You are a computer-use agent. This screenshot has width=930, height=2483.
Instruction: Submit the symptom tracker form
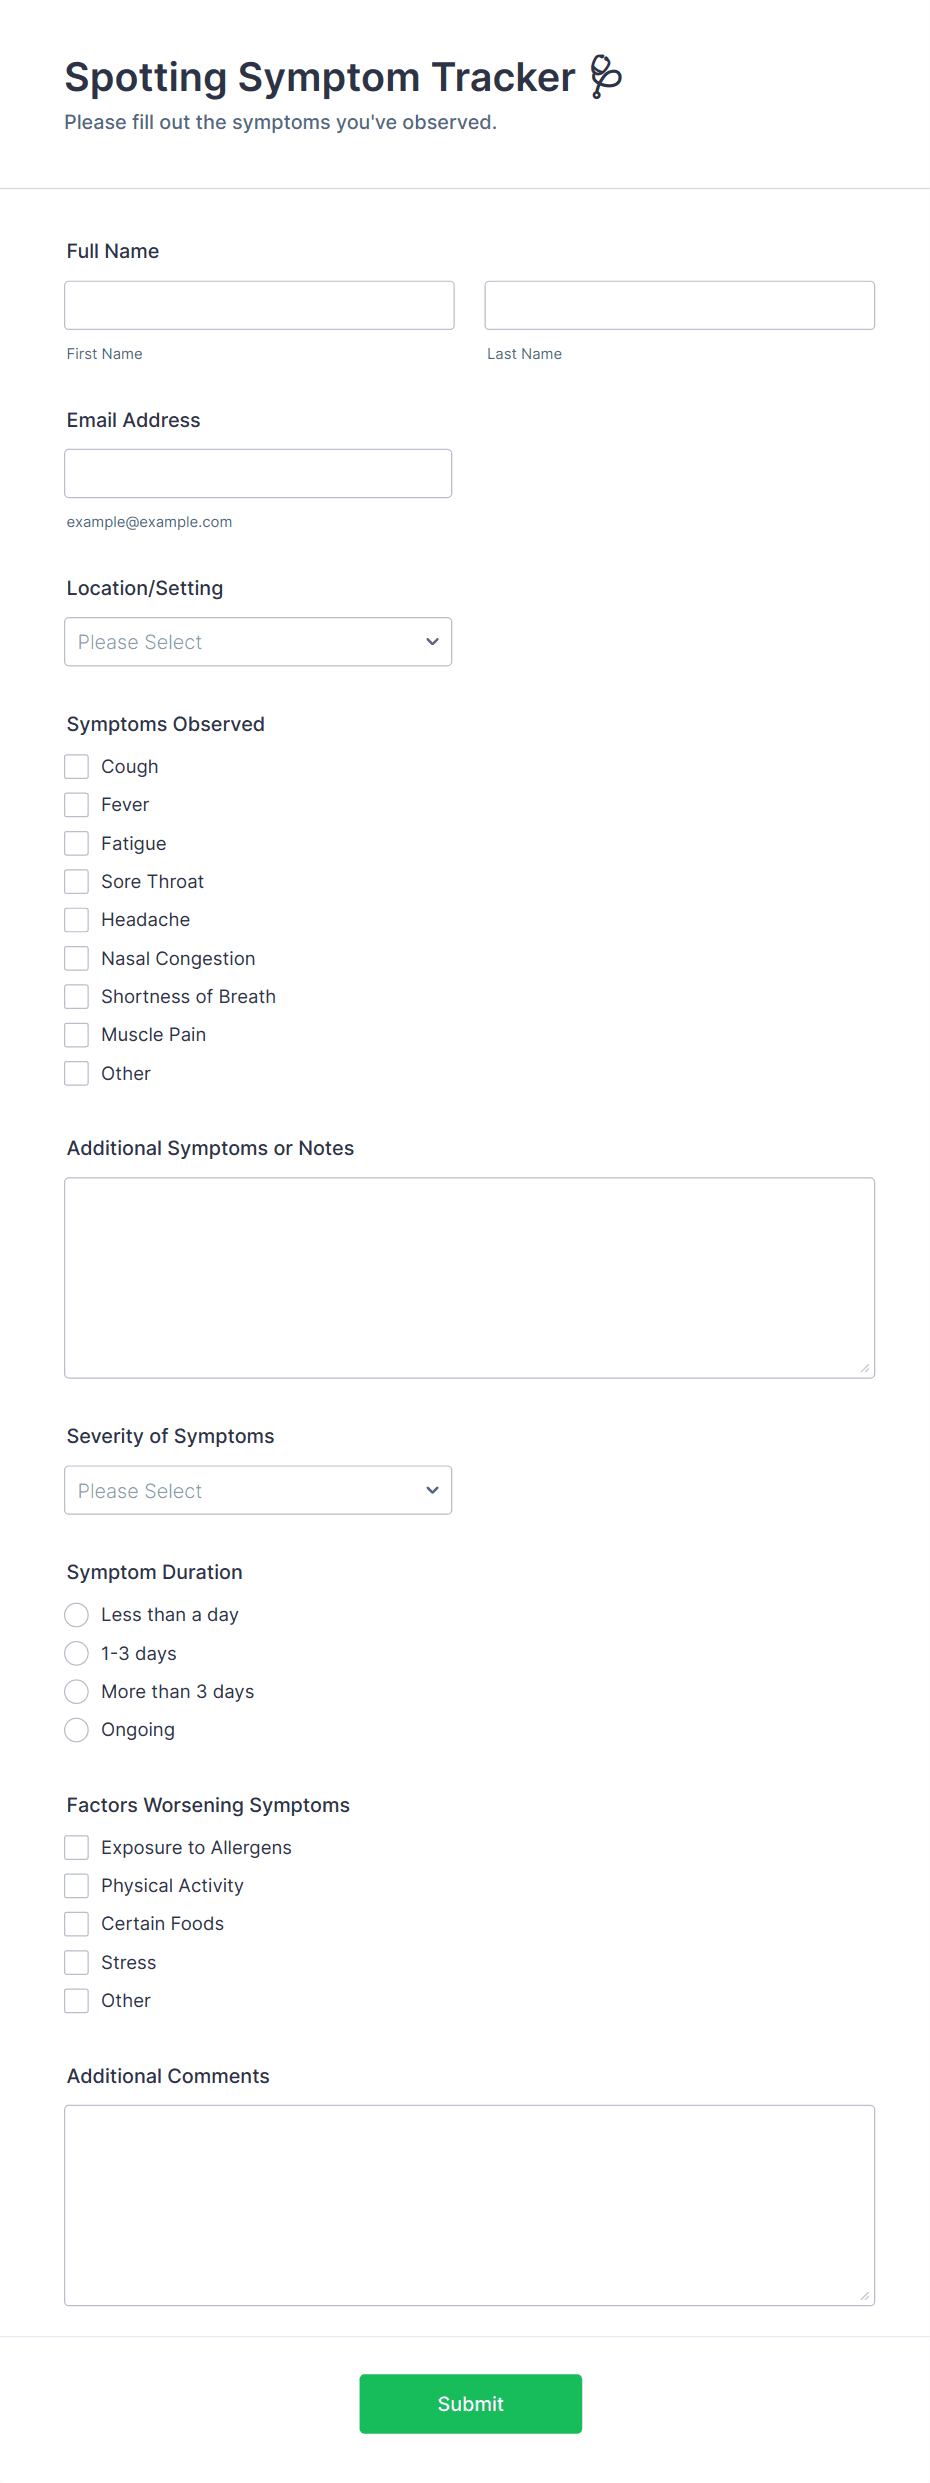(470, 2403)
